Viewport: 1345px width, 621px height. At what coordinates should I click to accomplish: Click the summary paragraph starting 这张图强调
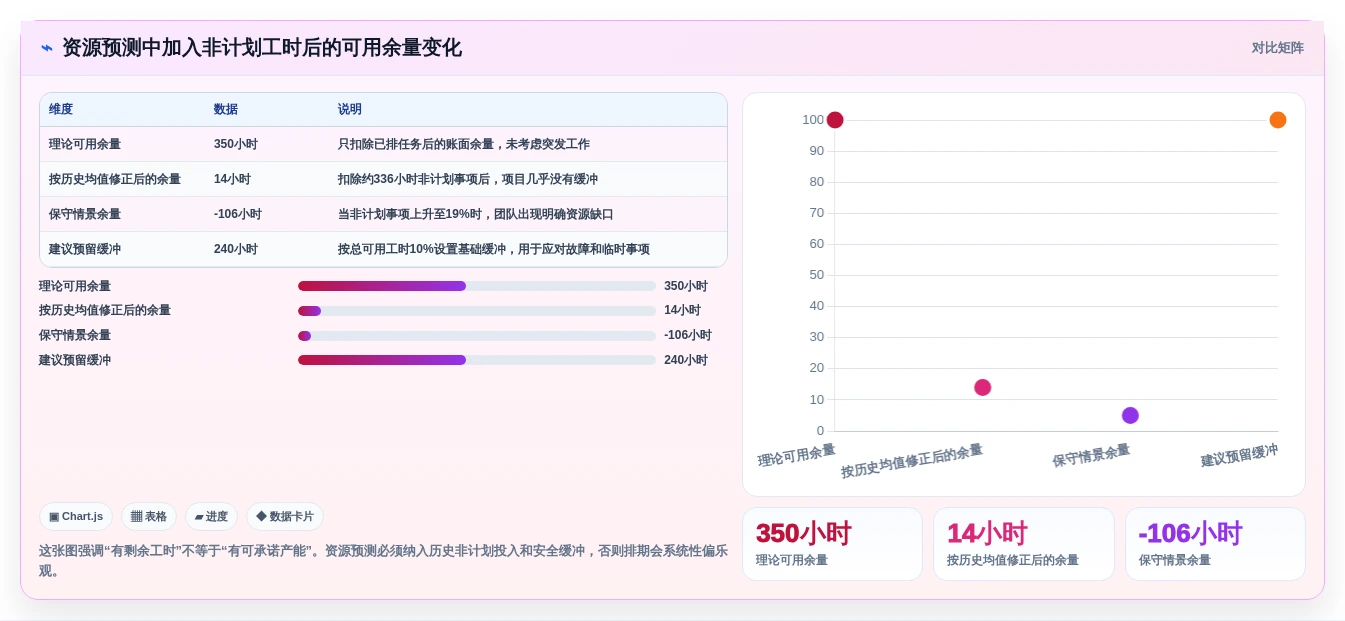pos(383,560)
